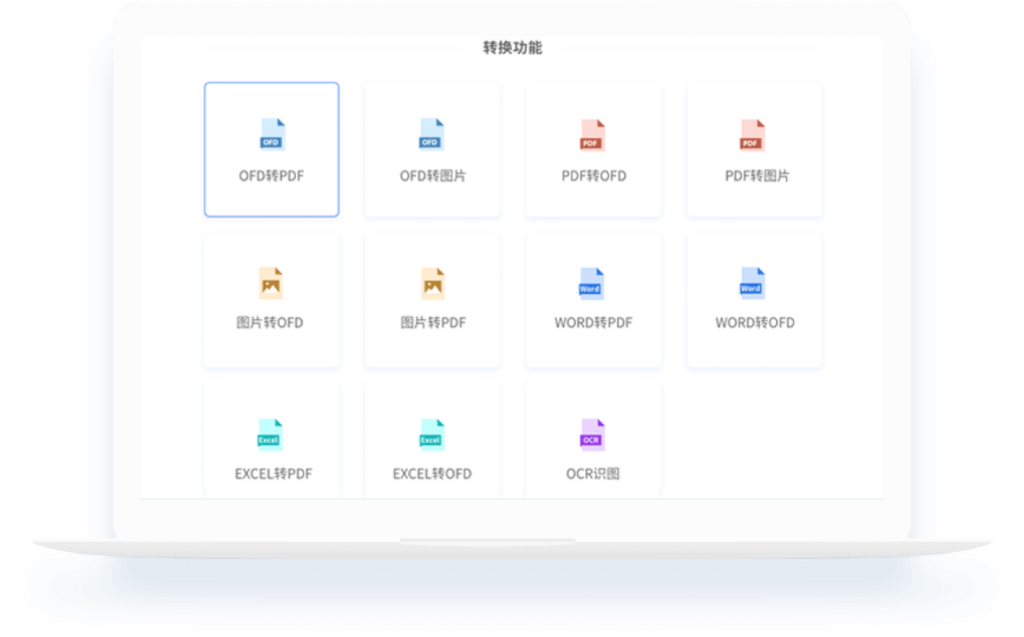Image resolution: width=1024 pixels, height=637 pixels.
Task: Click the OFD file icon above OFD转PDF
Action: [272, 135]
